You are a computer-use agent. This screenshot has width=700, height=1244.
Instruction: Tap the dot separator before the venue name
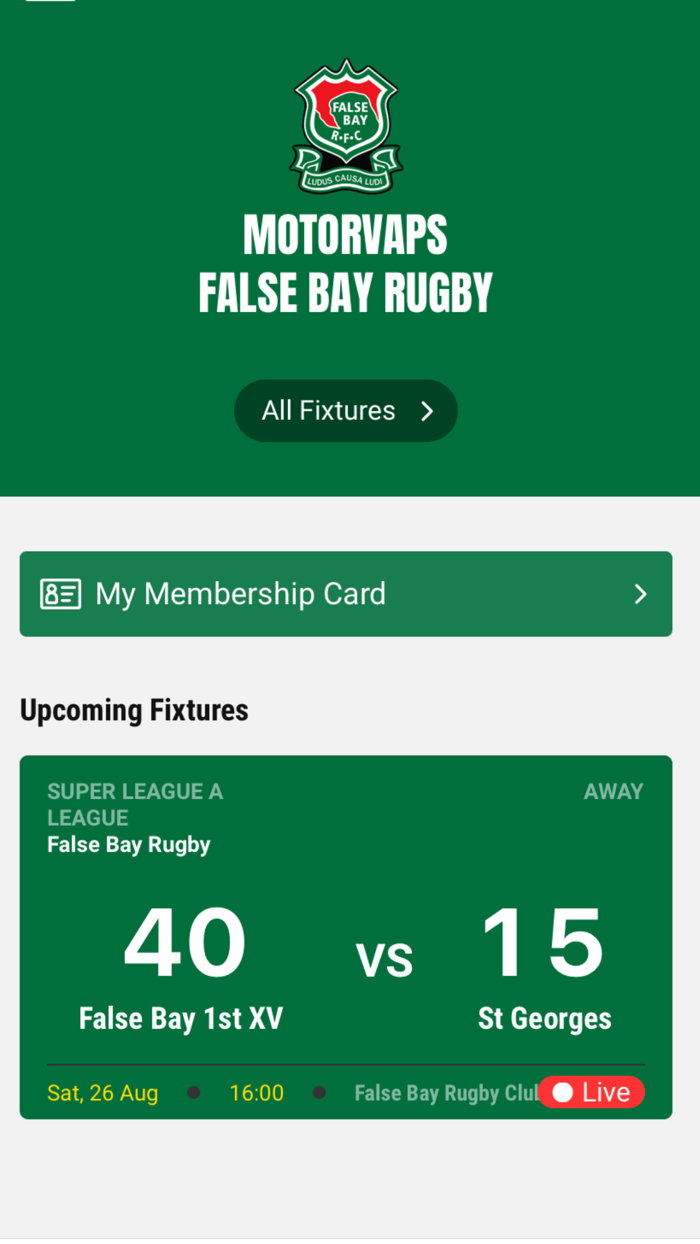(x=319, y=1093)
